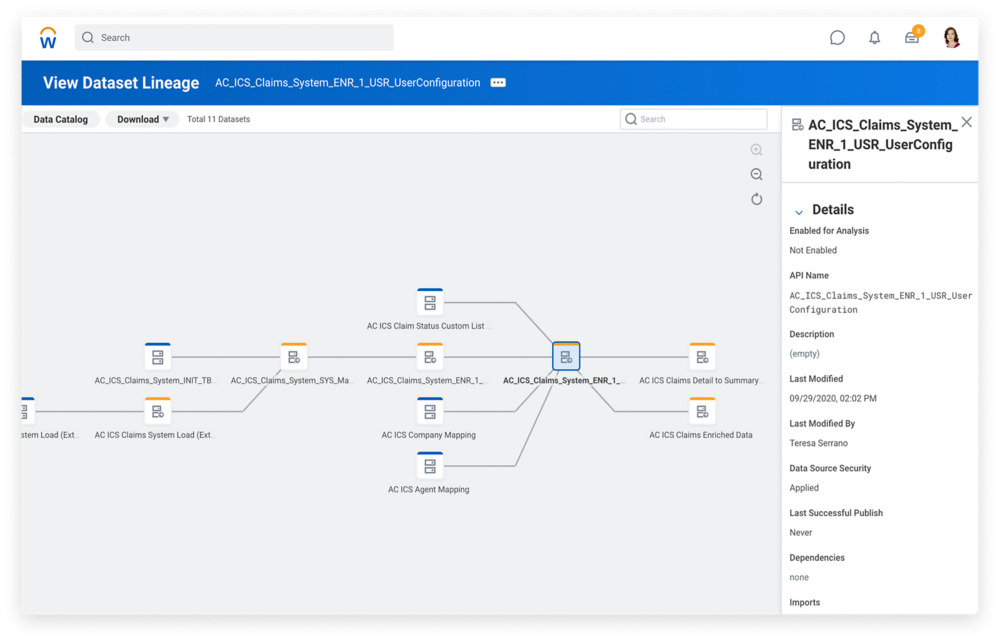Click the 'AC ICS Claims Detail to Summary' label
The height and width of the screenshot is (642, 1000).
[x=700, y=381]
